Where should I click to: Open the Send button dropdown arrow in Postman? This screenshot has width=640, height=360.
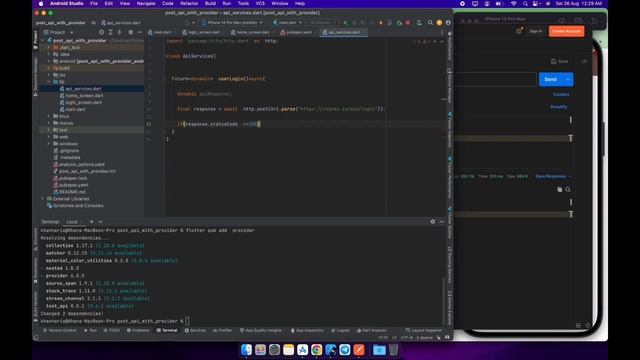568,80
